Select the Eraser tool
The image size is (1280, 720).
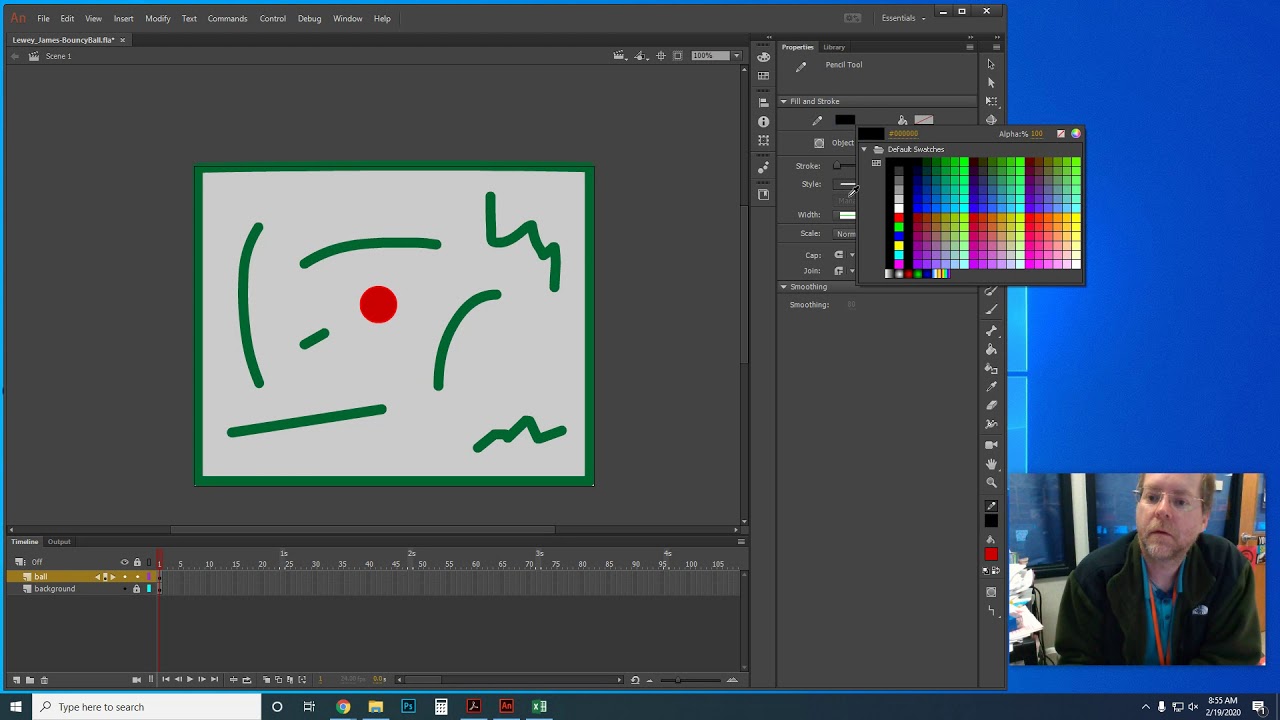[991, 405]
